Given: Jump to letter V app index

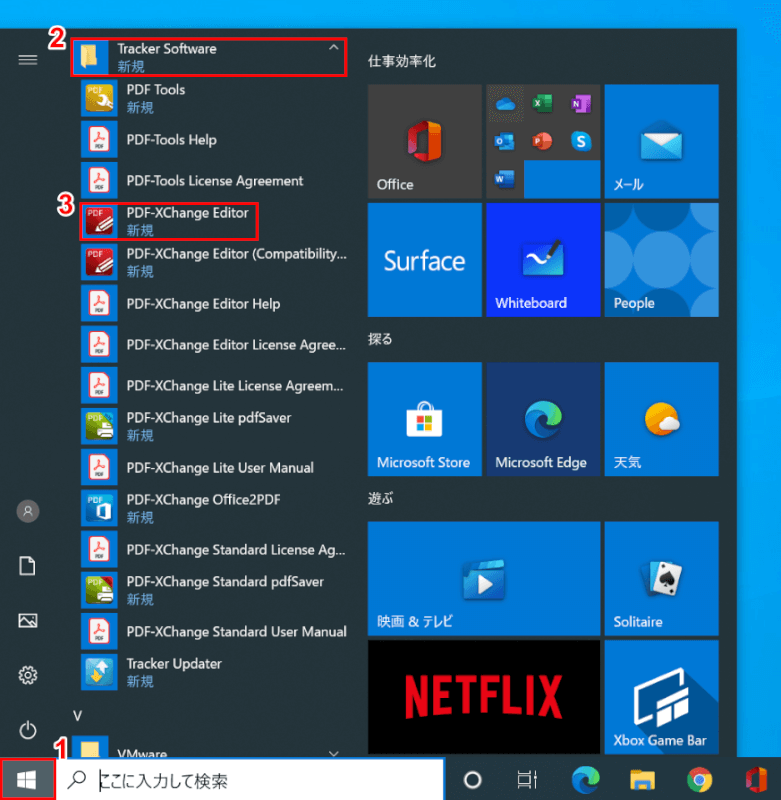Looking at the screenshot, I should [78, 715].
